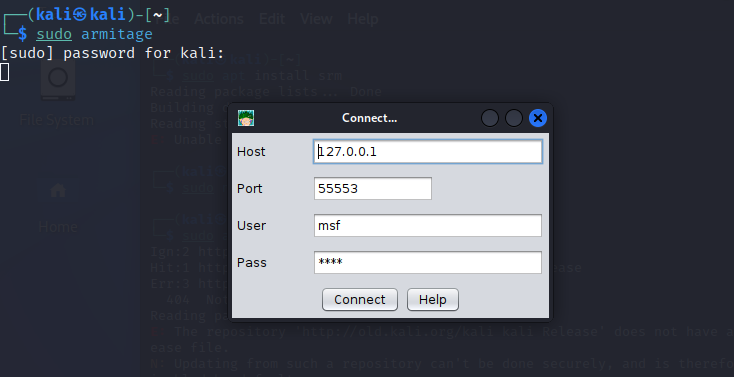The image size is (734, 377).
Task: Maximize the Connect dialog window
Action: click(514, 118)
